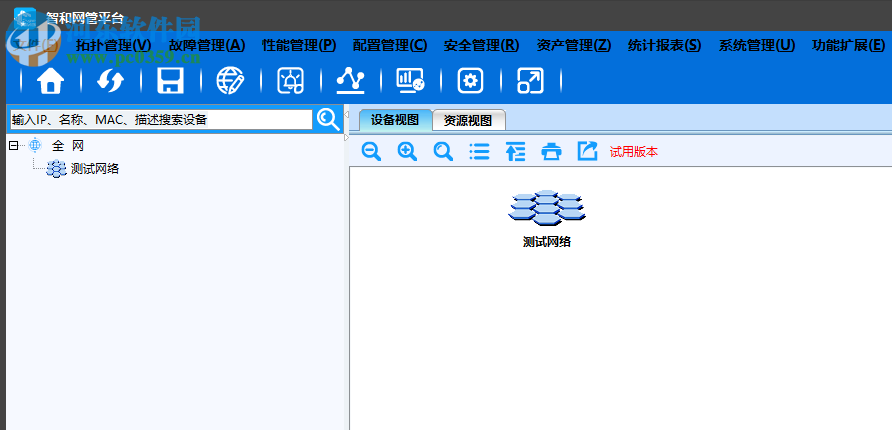Open the 拓扑管理(V) menu
This screenshot has width=892, height=430.
point(114,46)
